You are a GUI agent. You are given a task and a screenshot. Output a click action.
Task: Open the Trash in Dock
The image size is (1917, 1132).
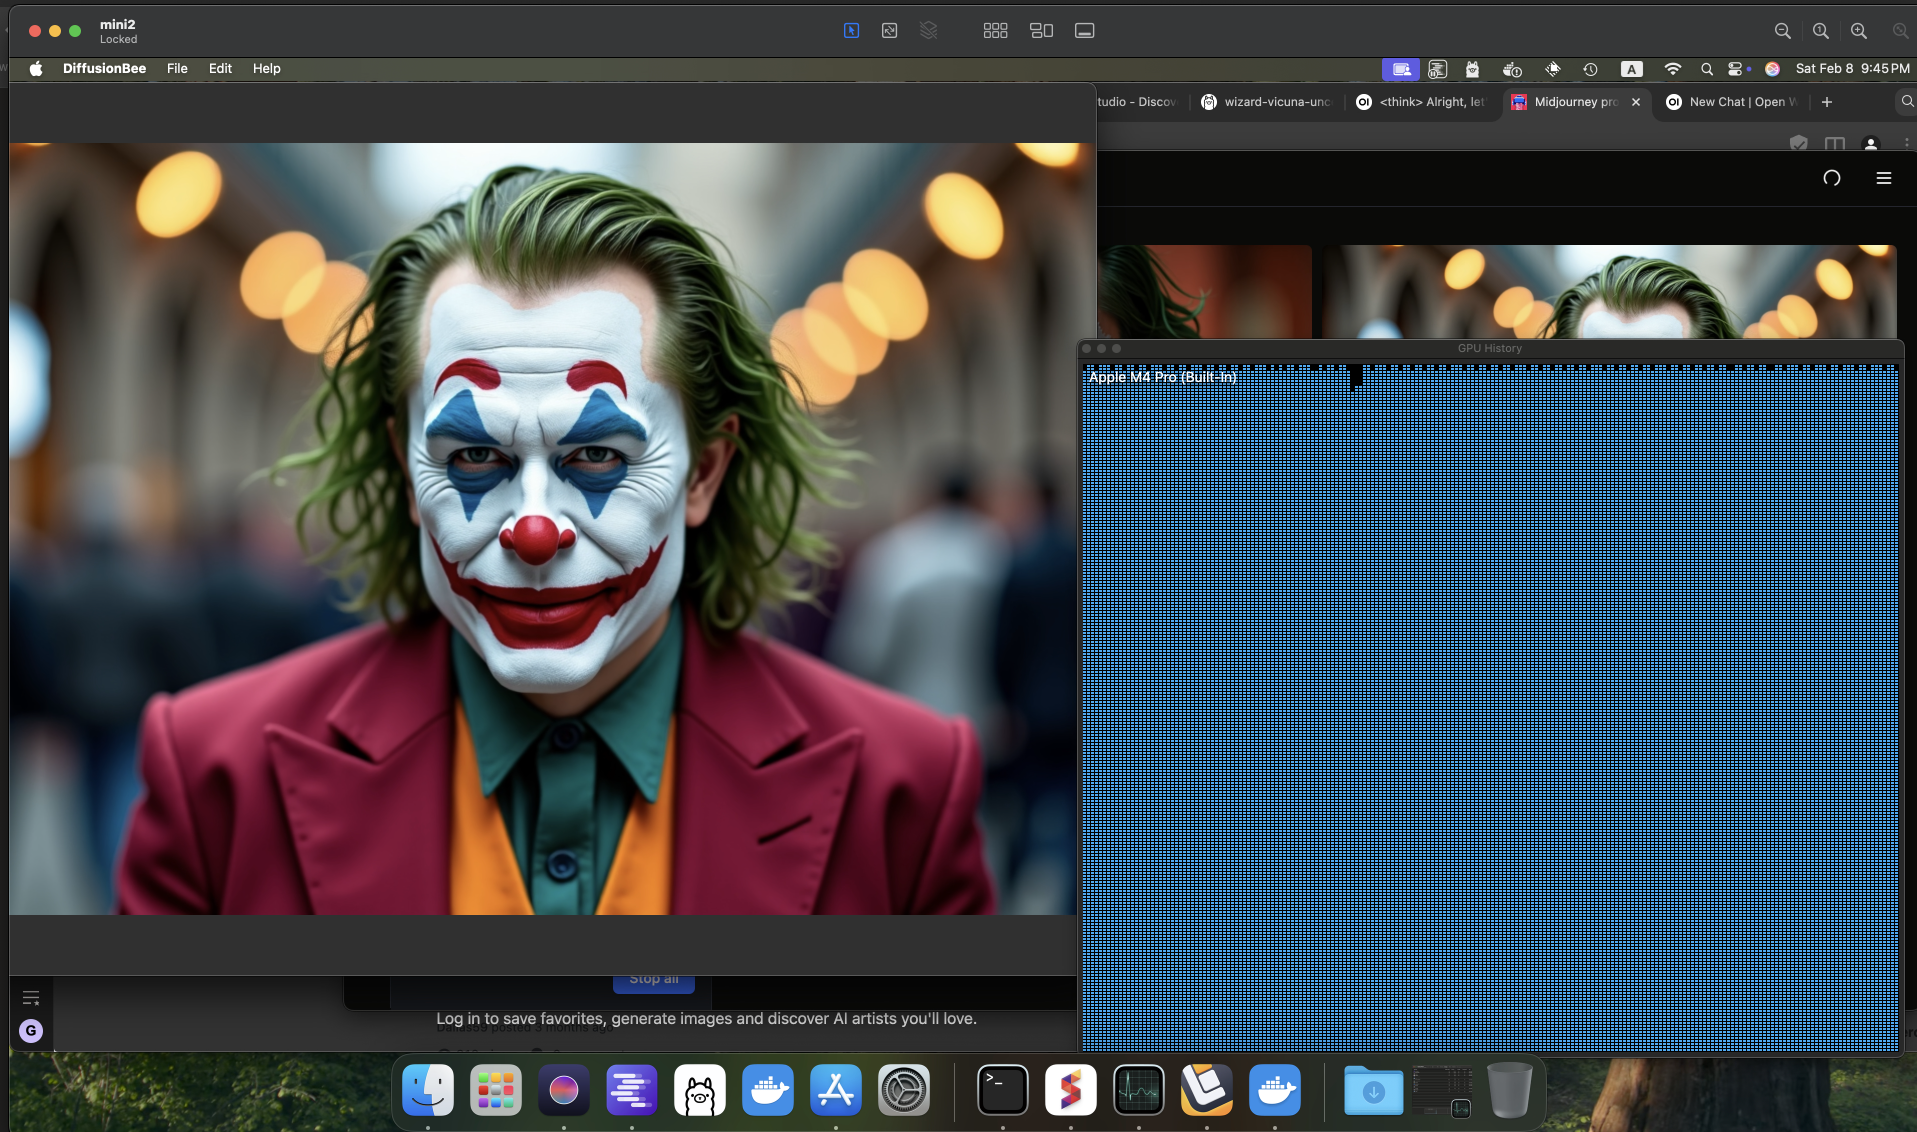pyautogui.click(x=1510, y=1090)
